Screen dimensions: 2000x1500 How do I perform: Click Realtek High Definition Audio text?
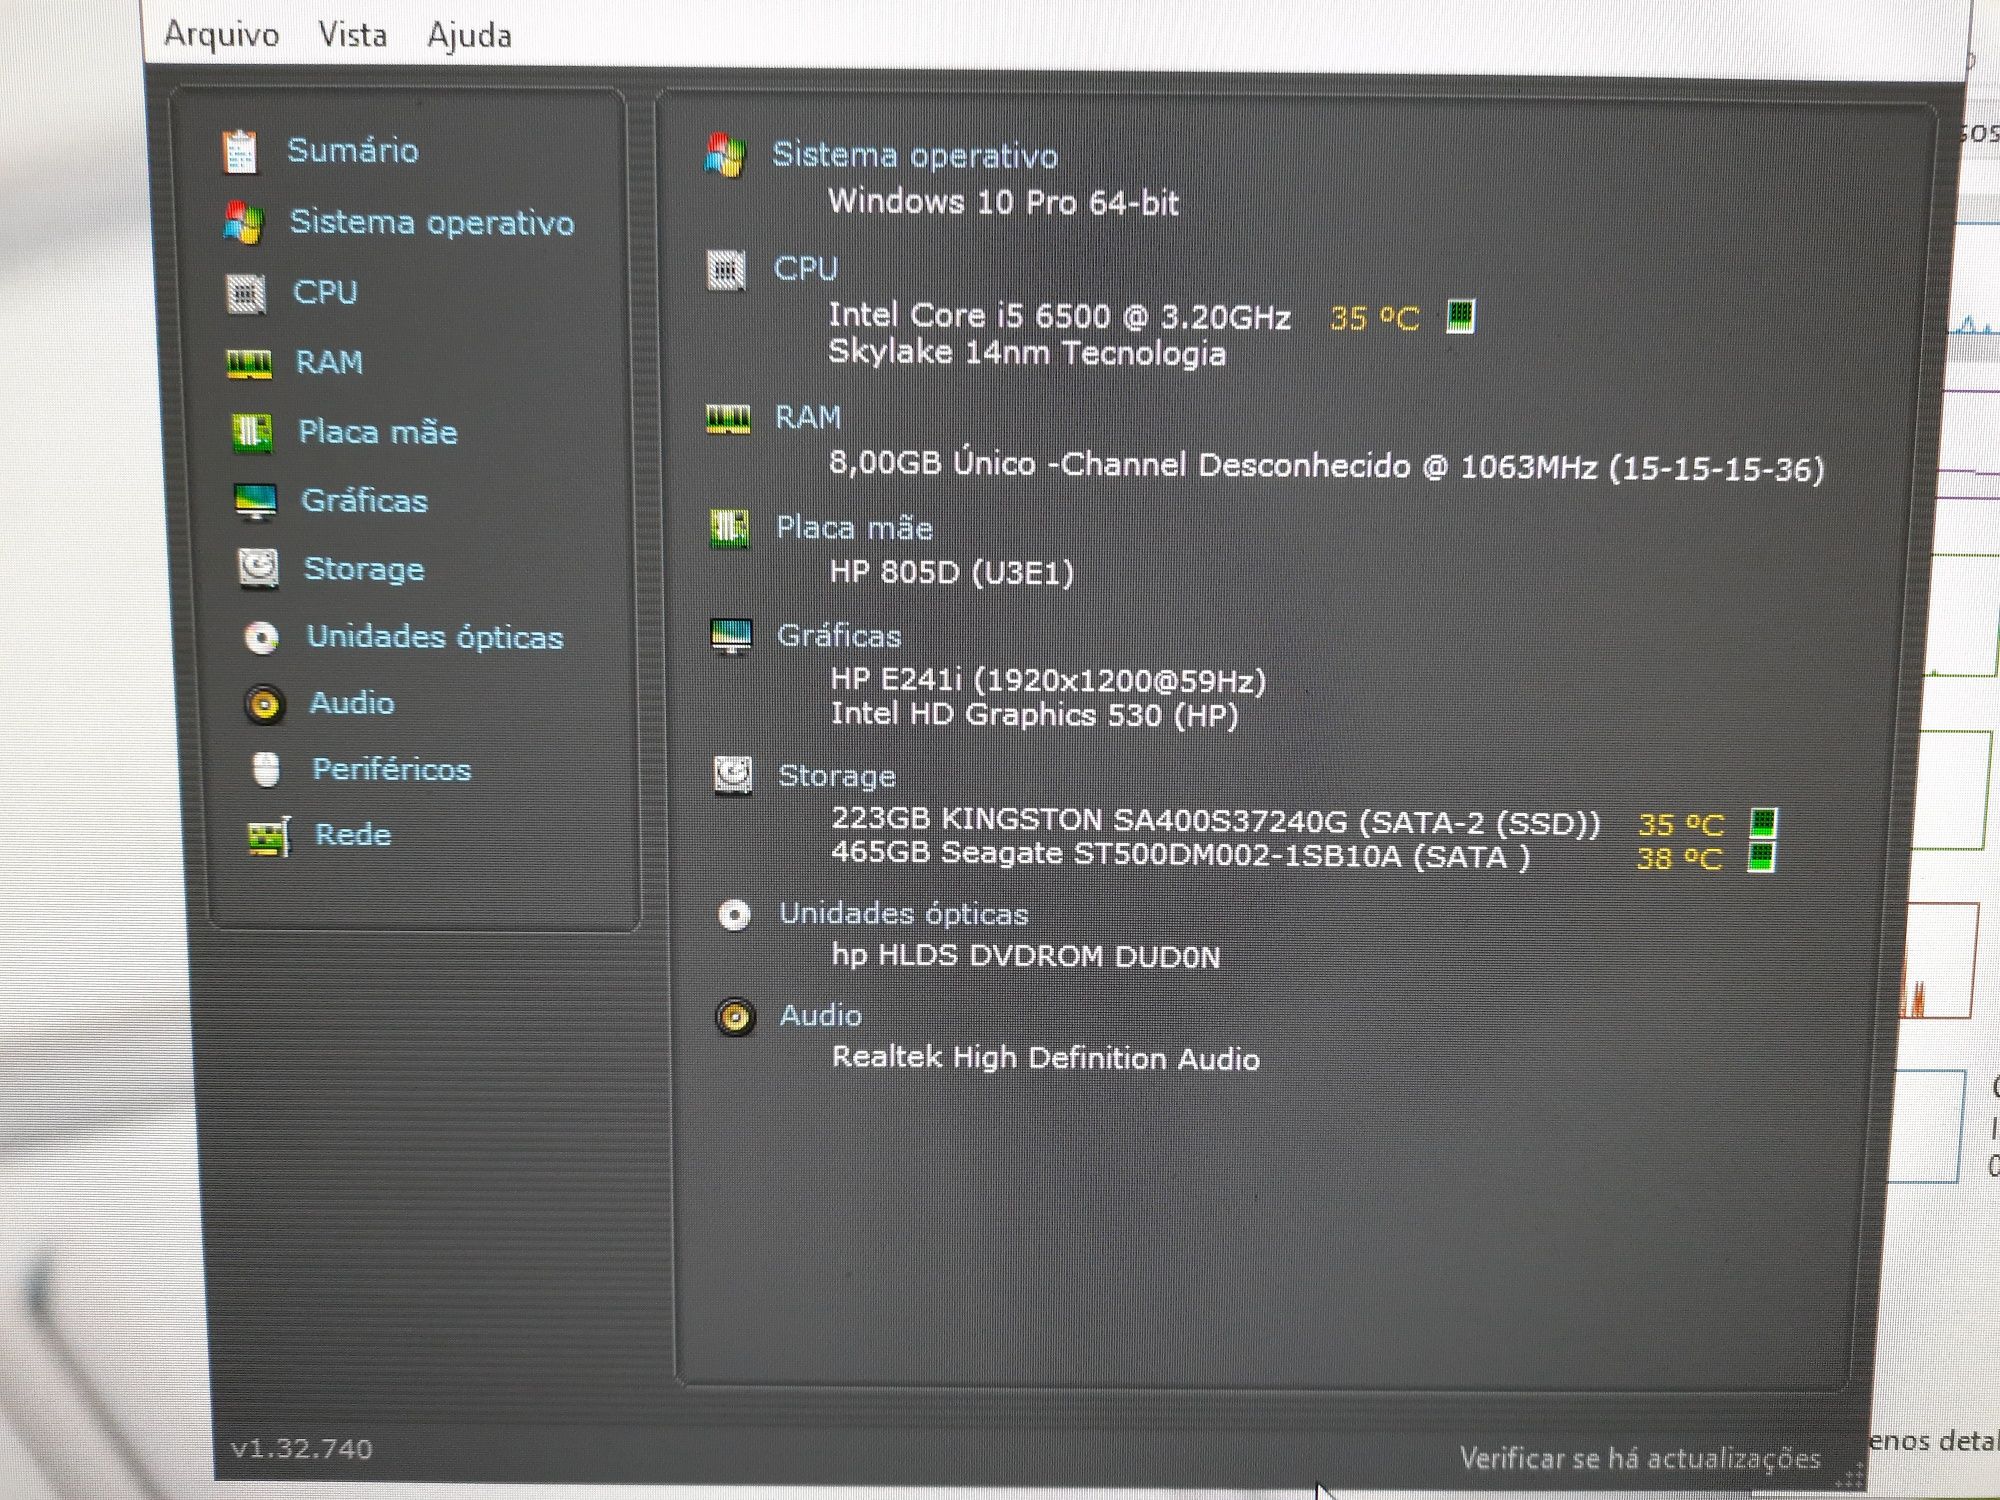click(x=1046, y=1058)
